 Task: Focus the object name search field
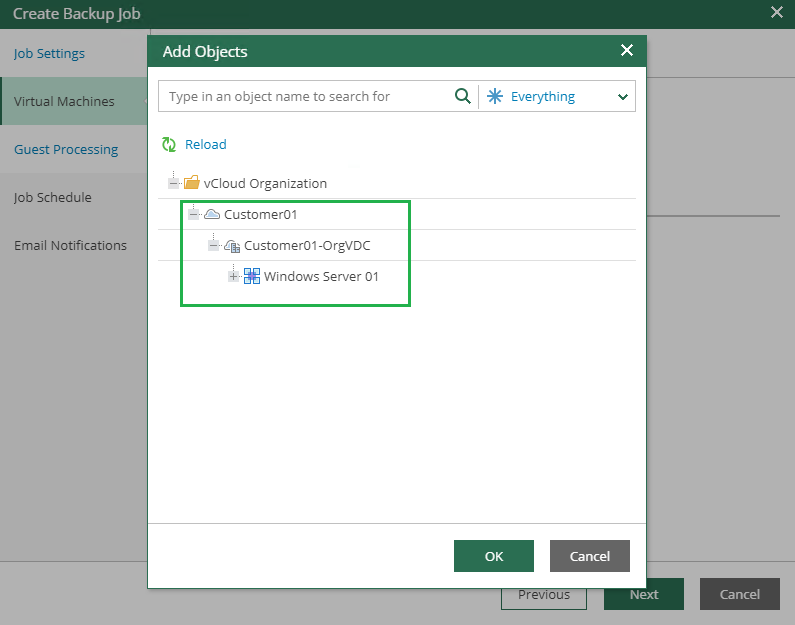click(x=305, y=96)
